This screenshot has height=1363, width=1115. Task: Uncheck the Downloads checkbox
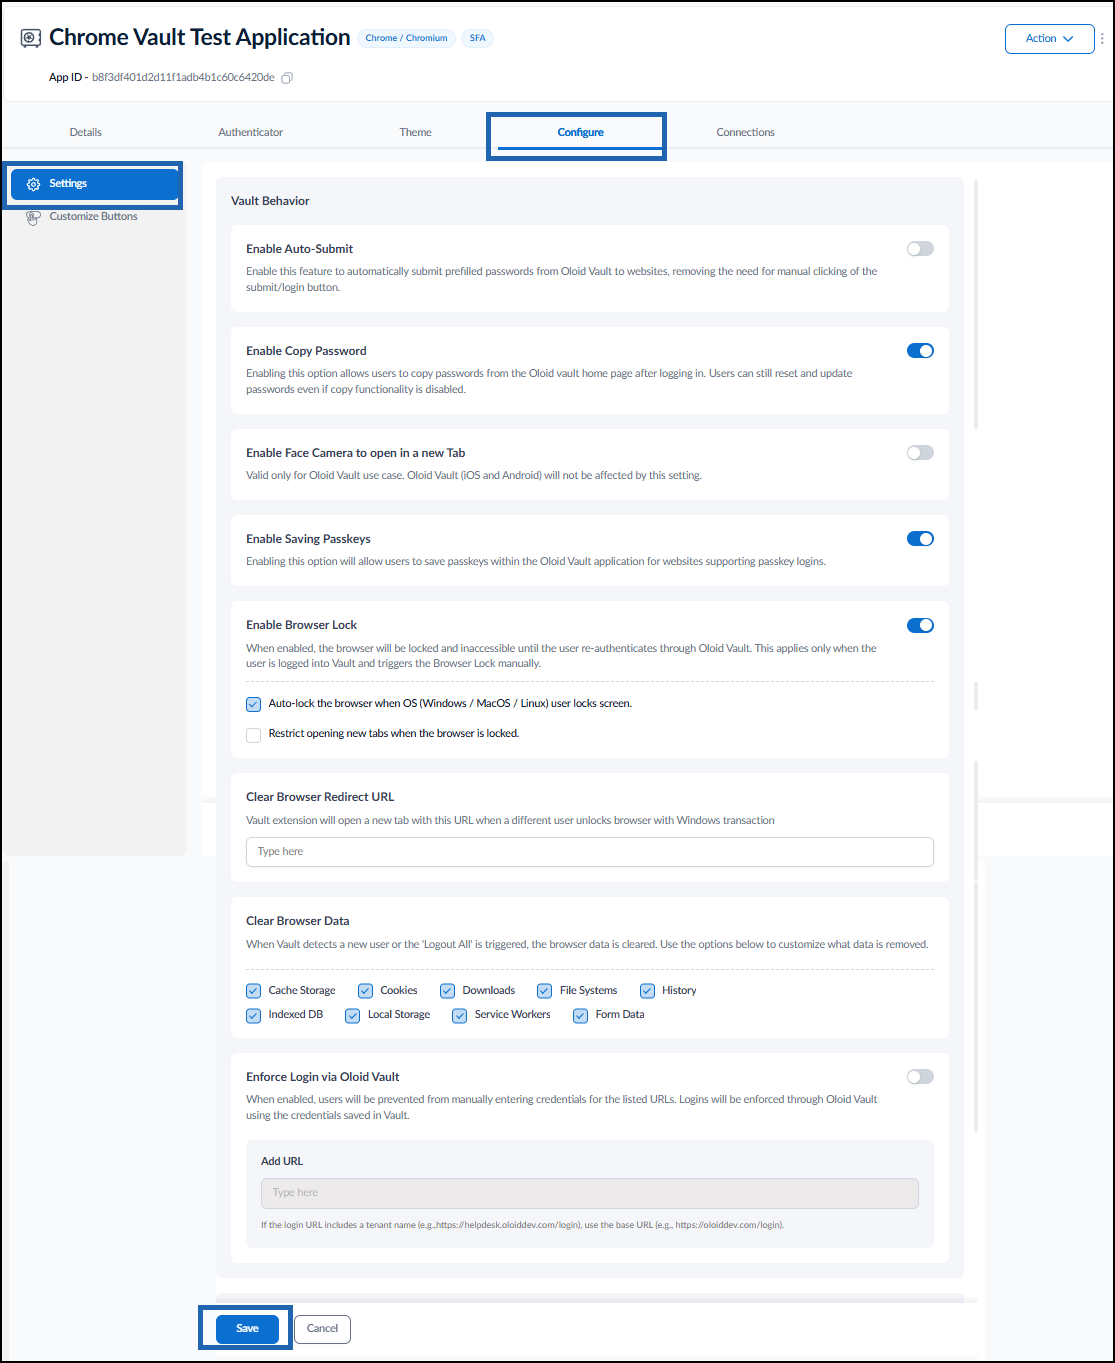pos(447,991)
